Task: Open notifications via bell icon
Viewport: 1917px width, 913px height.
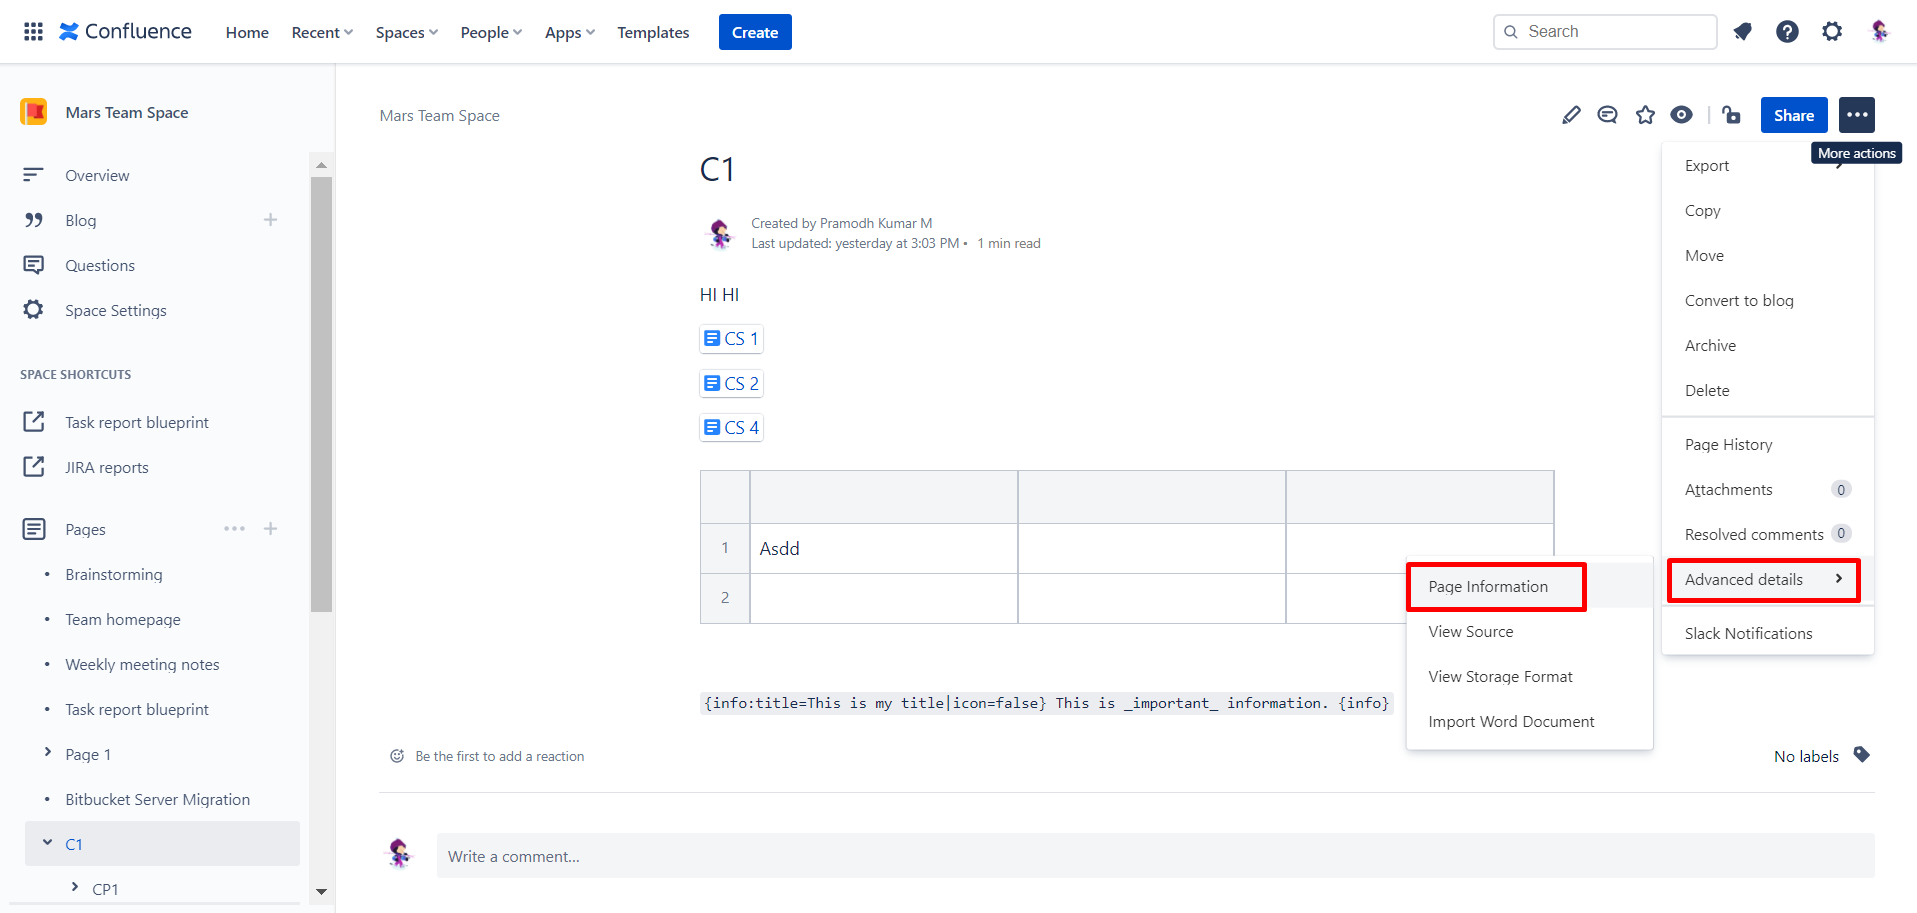Action: pos(1743,31)
